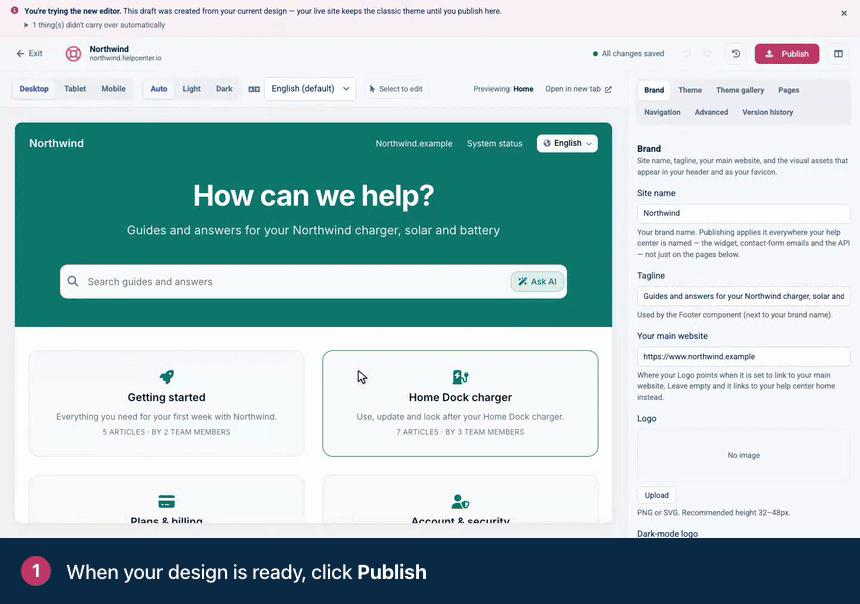Click '7 ARTICLES · BY 3 TEAM MEMBERS' text
This screenshot has width=860, height=604.
(x=460, y=432)
